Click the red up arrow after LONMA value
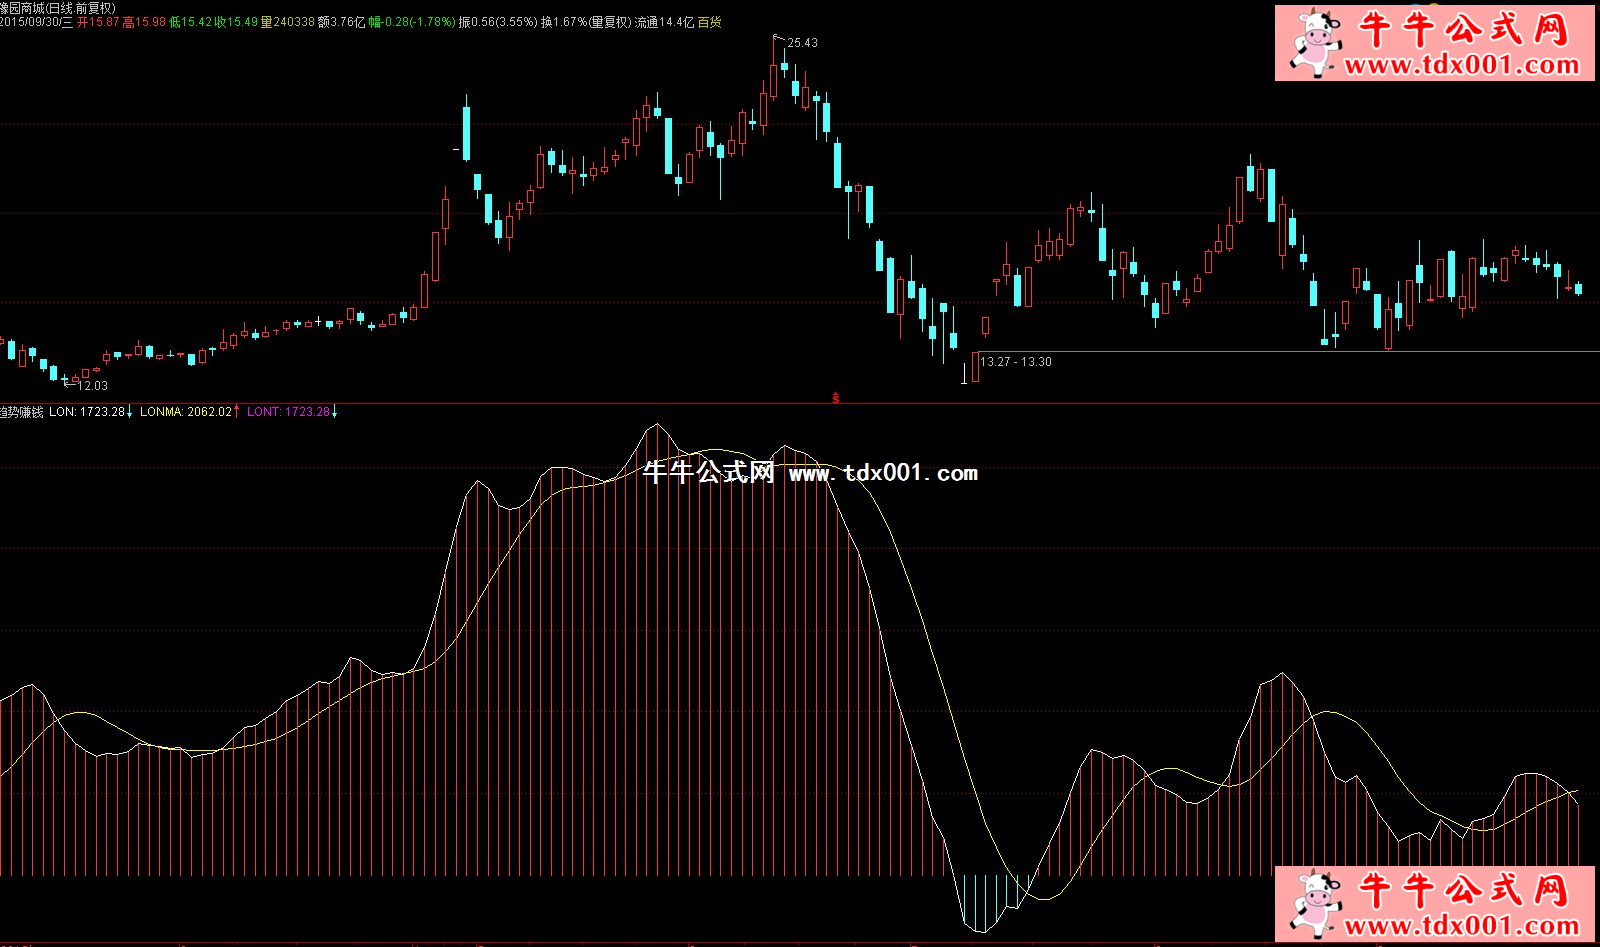The image size is (1600, 947). click(x=236, y=412)
